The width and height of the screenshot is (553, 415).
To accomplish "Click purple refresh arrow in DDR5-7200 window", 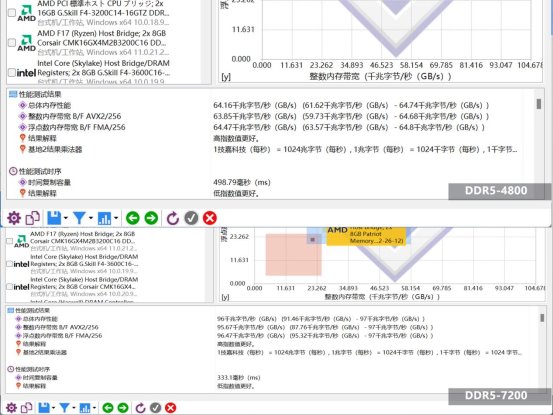I will (140, 408).
